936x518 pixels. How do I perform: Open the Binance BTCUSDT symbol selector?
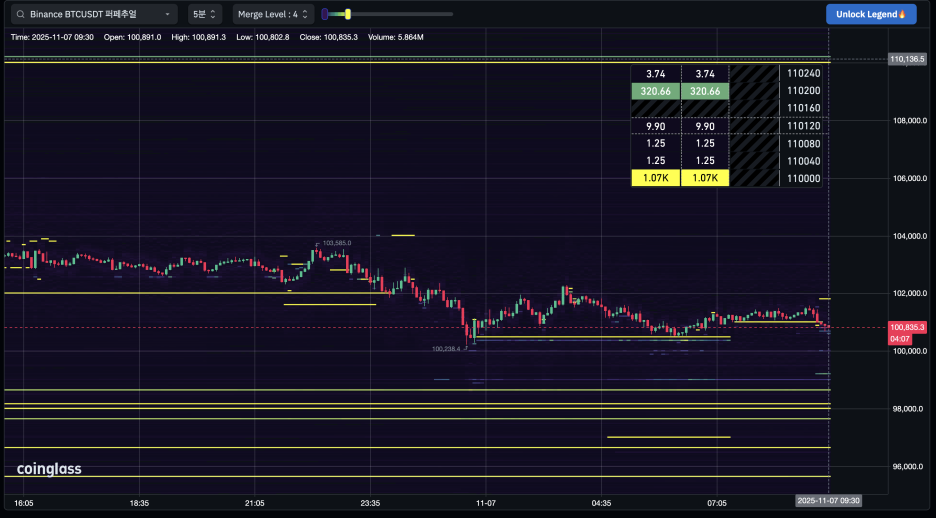pos(94,14)
